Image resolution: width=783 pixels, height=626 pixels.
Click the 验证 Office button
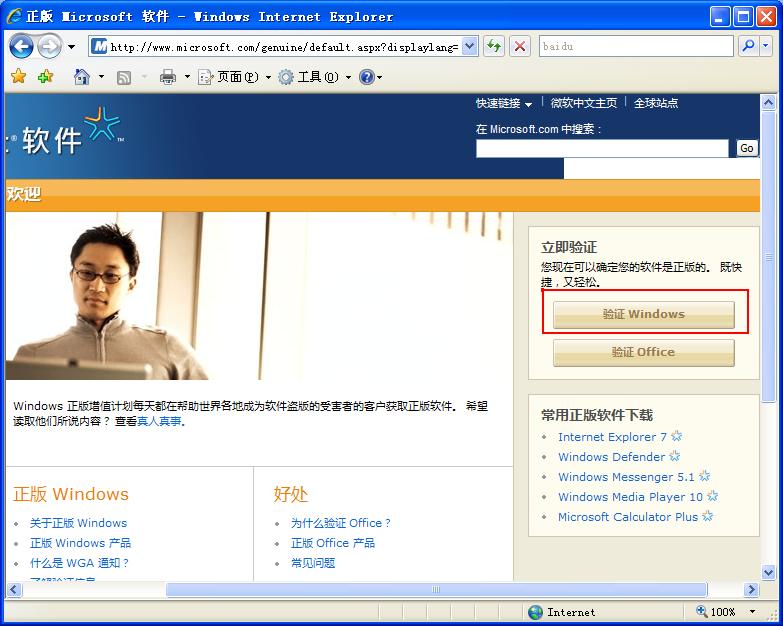click(x=644, y=352)
